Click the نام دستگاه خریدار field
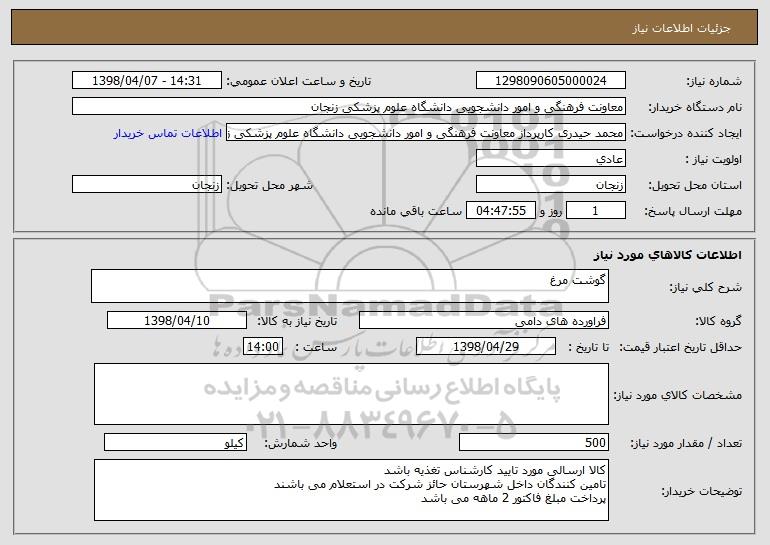 [x=349, y=107]
